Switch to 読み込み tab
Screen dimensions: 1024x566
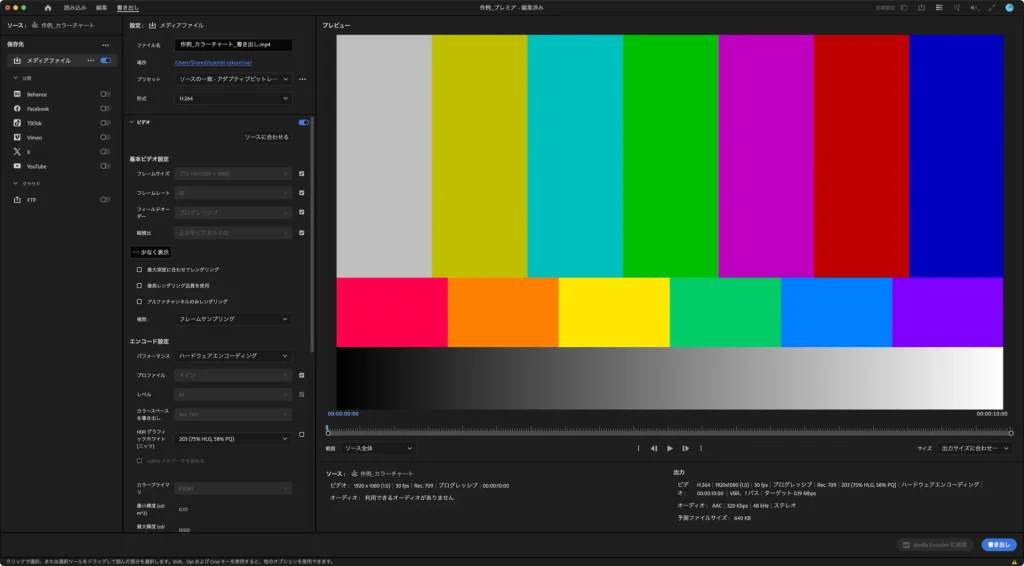pyautogui.click(x=74, y=8)
